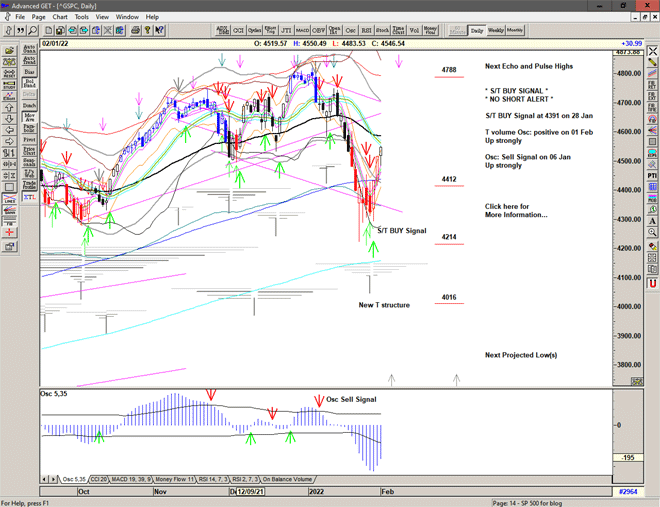Click the OBV study toolbar button
Screen dimensions: 660x507
[319, 31]
